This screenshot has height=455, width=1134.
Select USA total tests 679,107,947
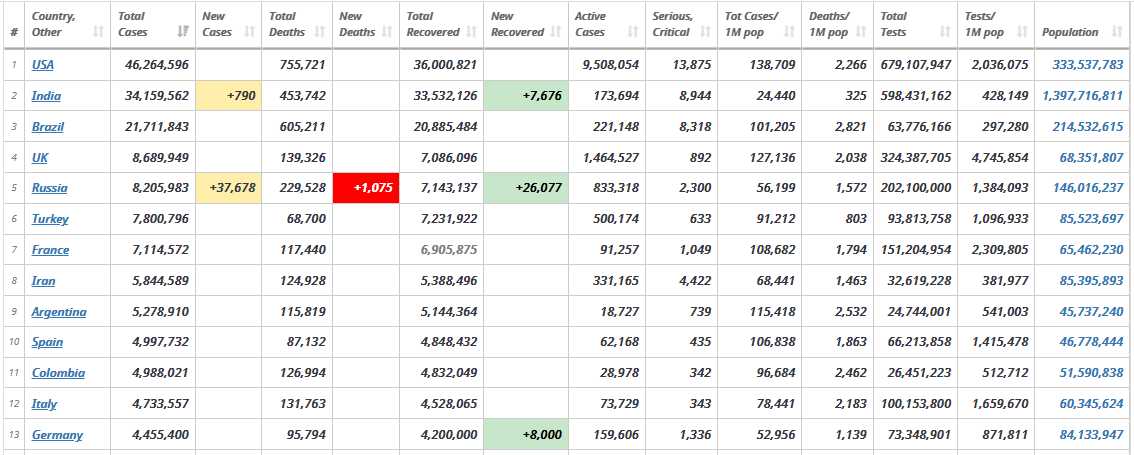pos(916,64)
